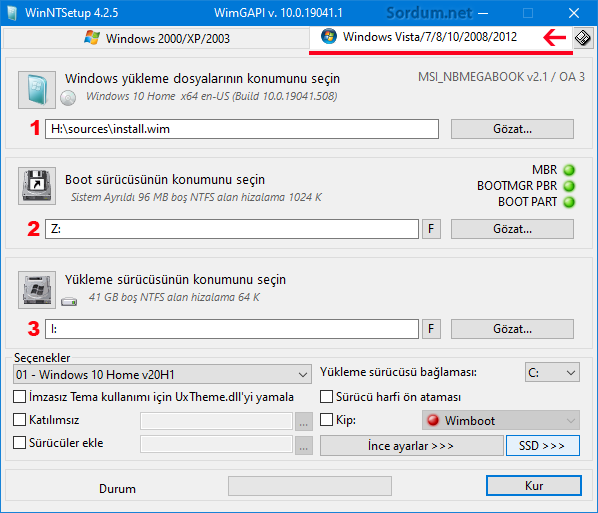Click F format button next to I: field

point(431,329)
